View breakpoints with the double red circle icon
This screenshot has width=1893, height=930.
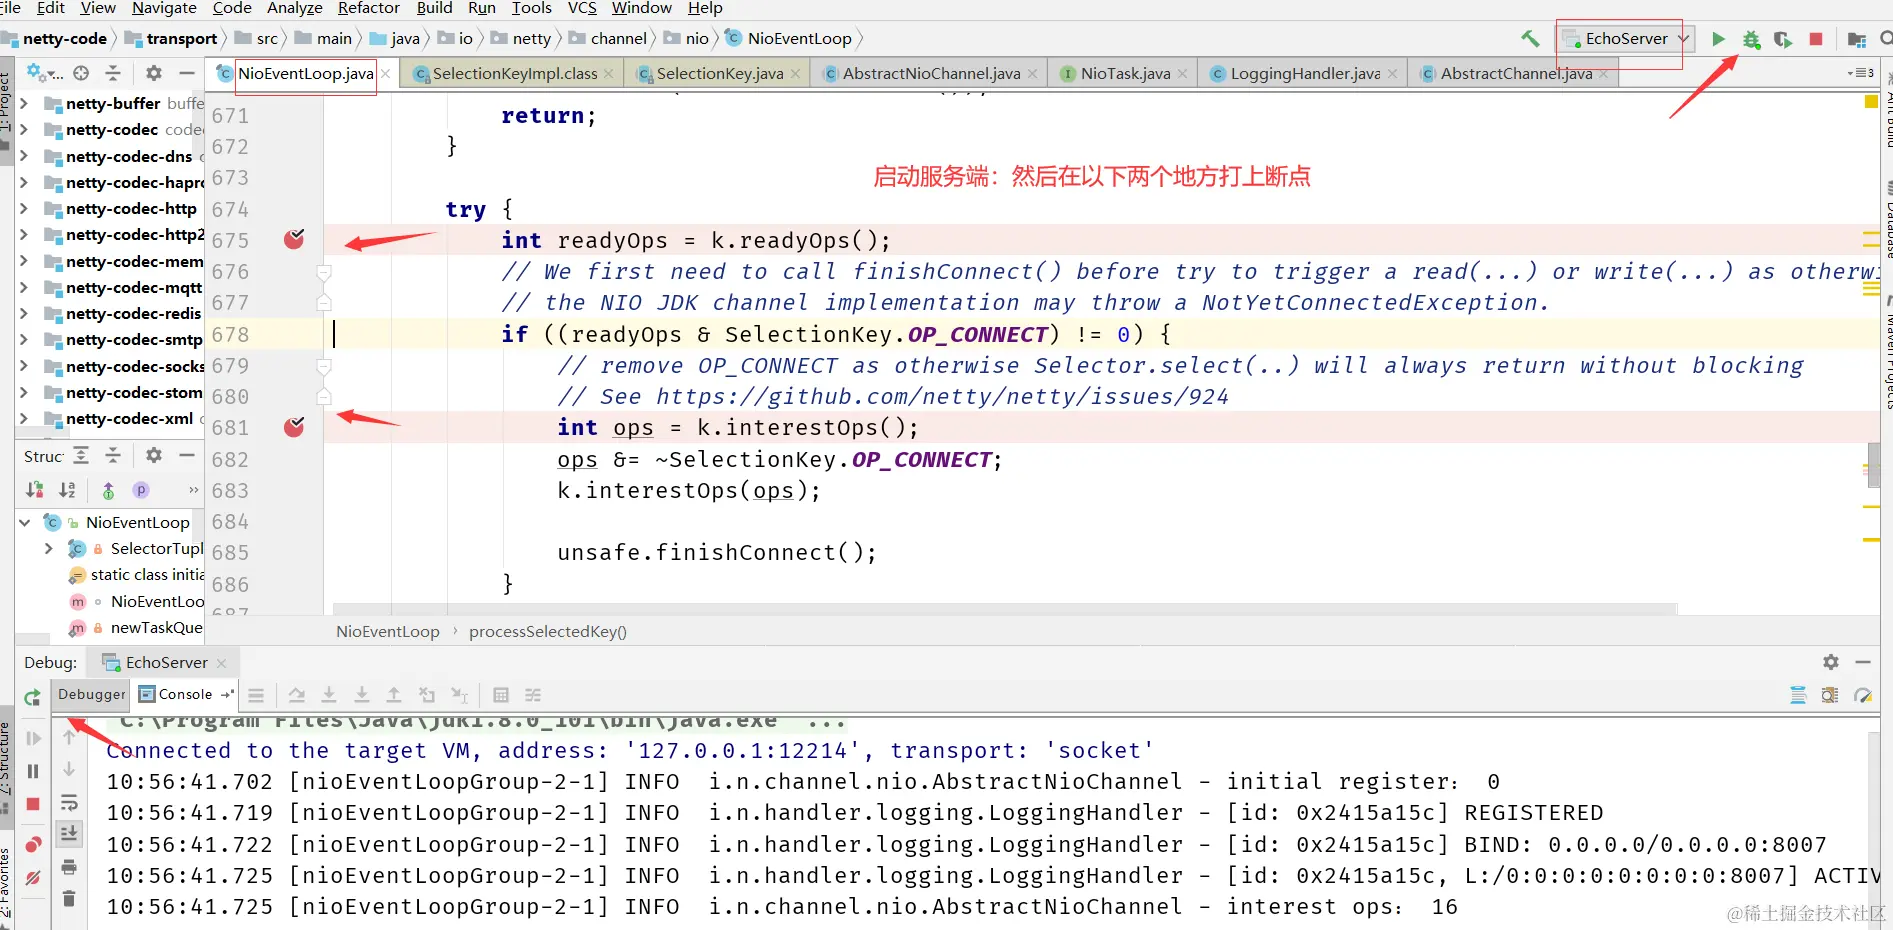(x=32, y=845)
